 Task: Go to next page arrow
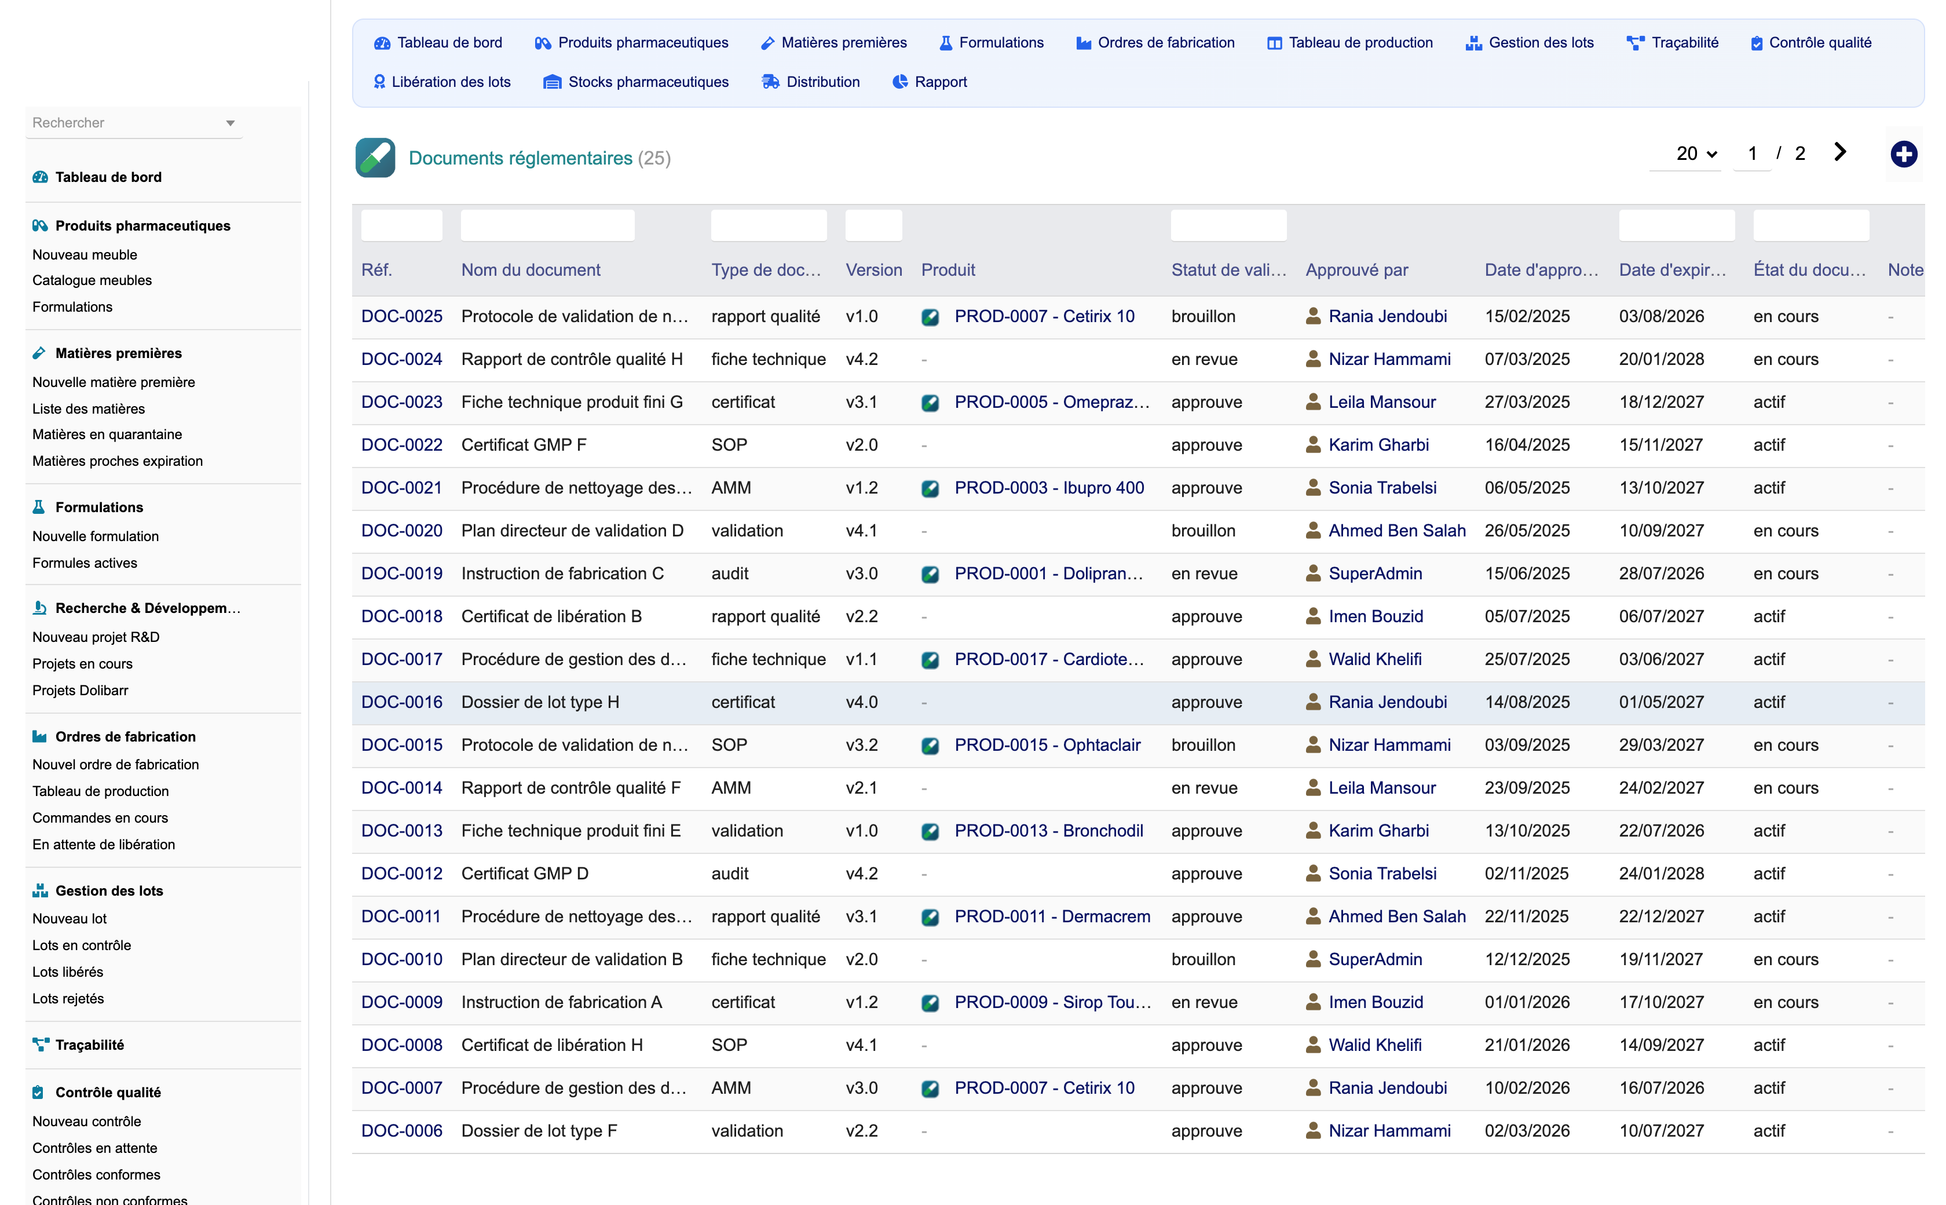click(x=1840, y=152)
